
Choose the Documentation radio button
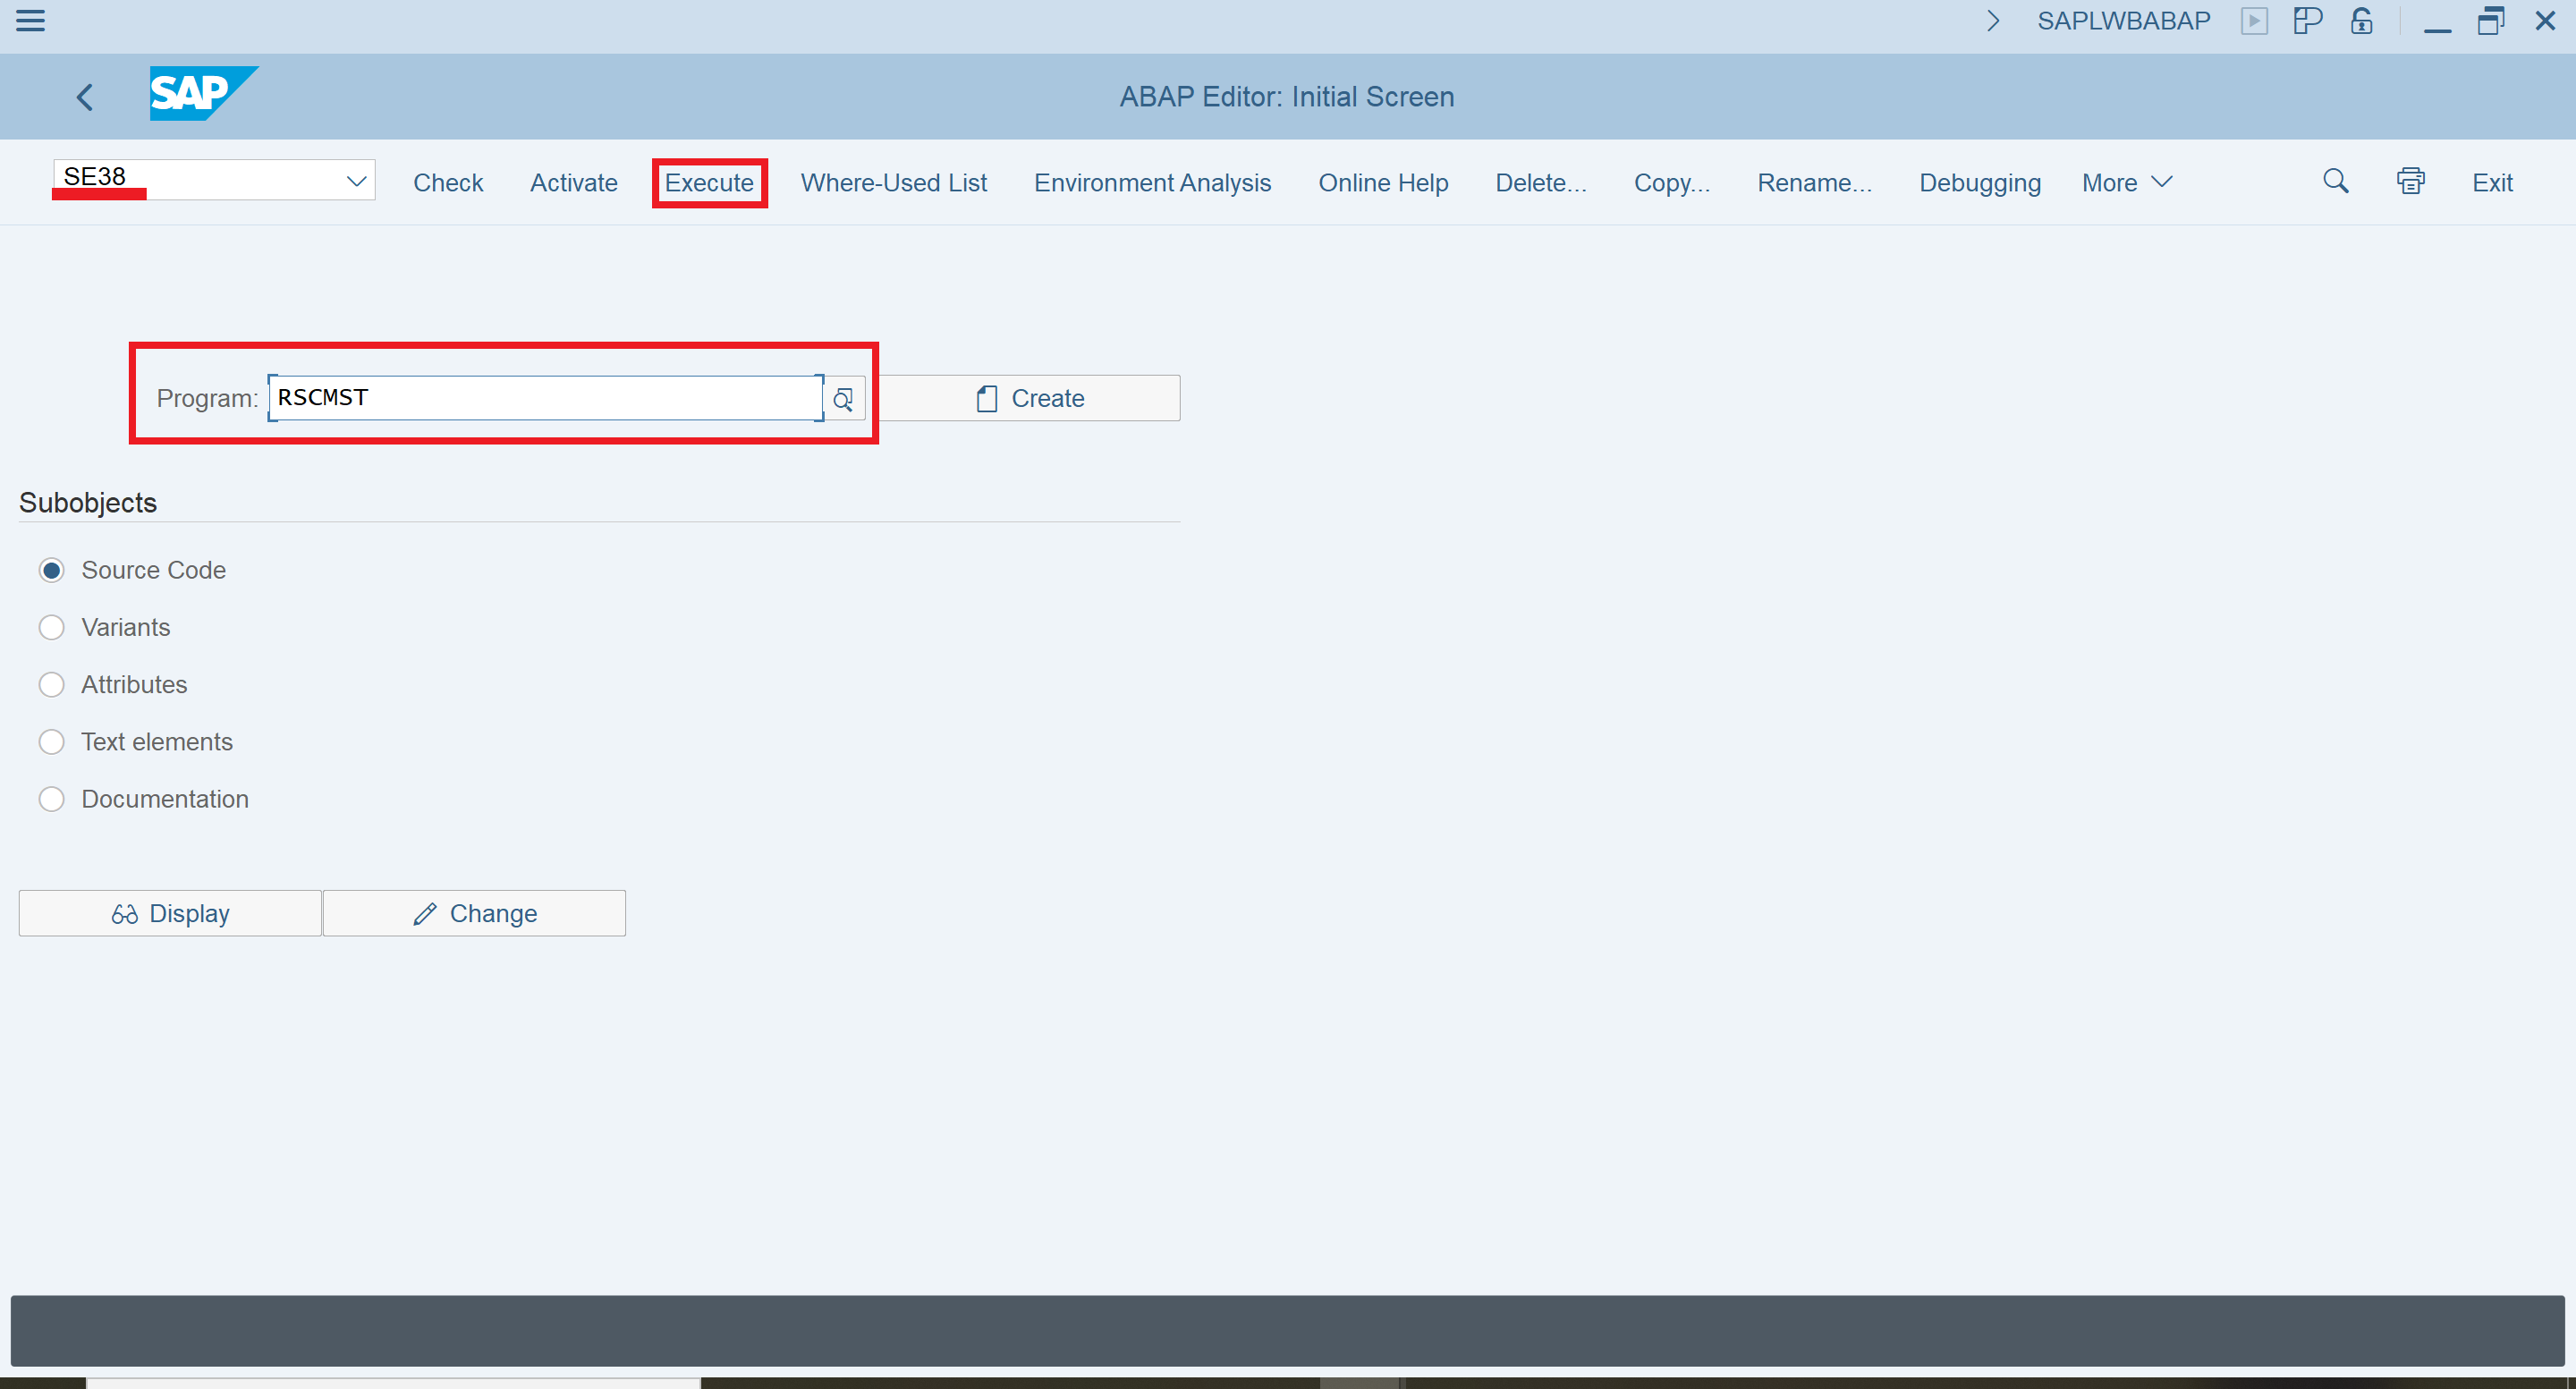[51, 799]
